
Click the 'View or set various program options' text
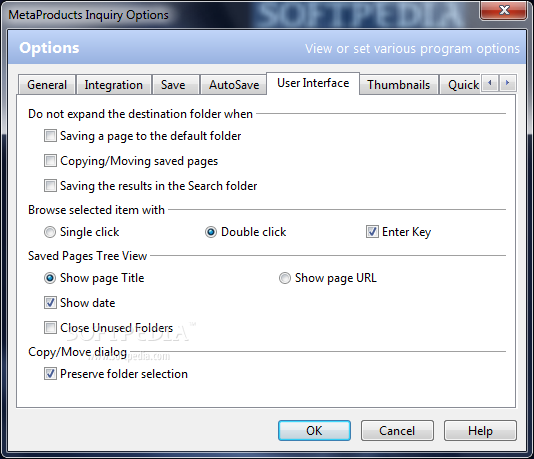[412, 49]
